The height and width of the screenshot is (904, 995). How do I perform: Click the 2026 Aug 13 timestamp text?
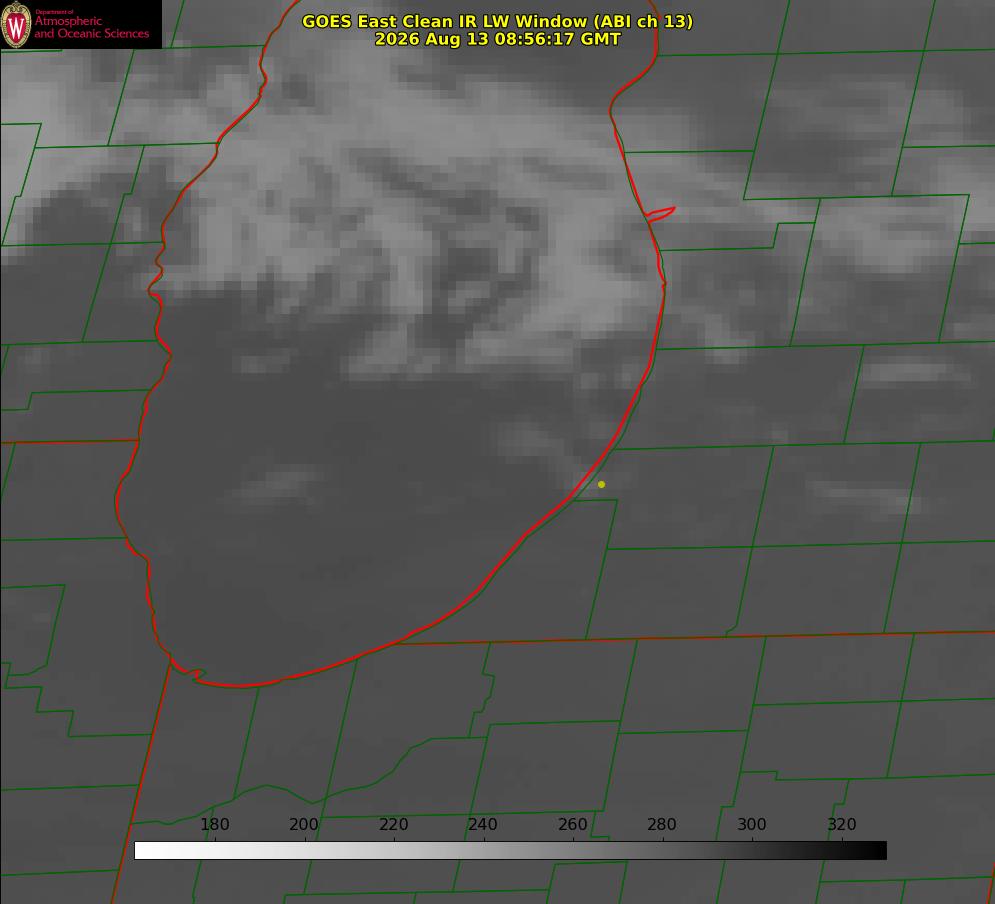[x=497, y=39]
